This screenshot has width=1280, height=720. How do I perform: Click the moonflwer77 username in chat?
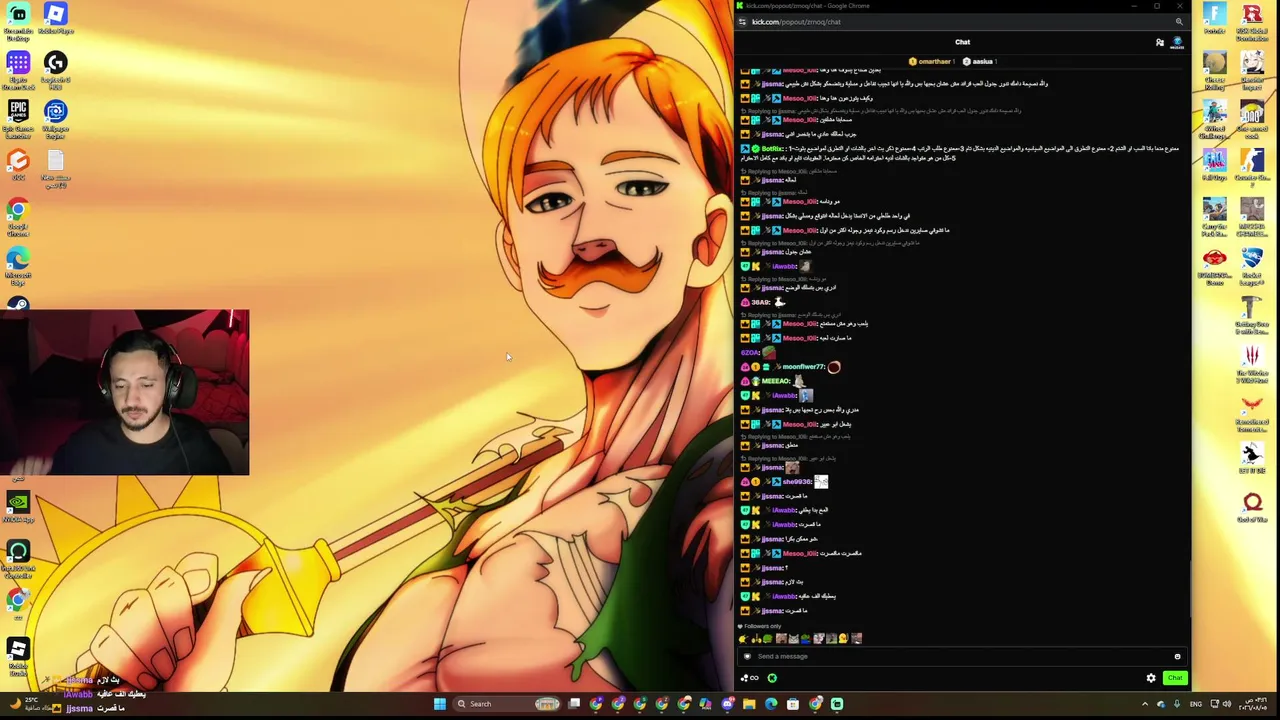coord(804,367)
